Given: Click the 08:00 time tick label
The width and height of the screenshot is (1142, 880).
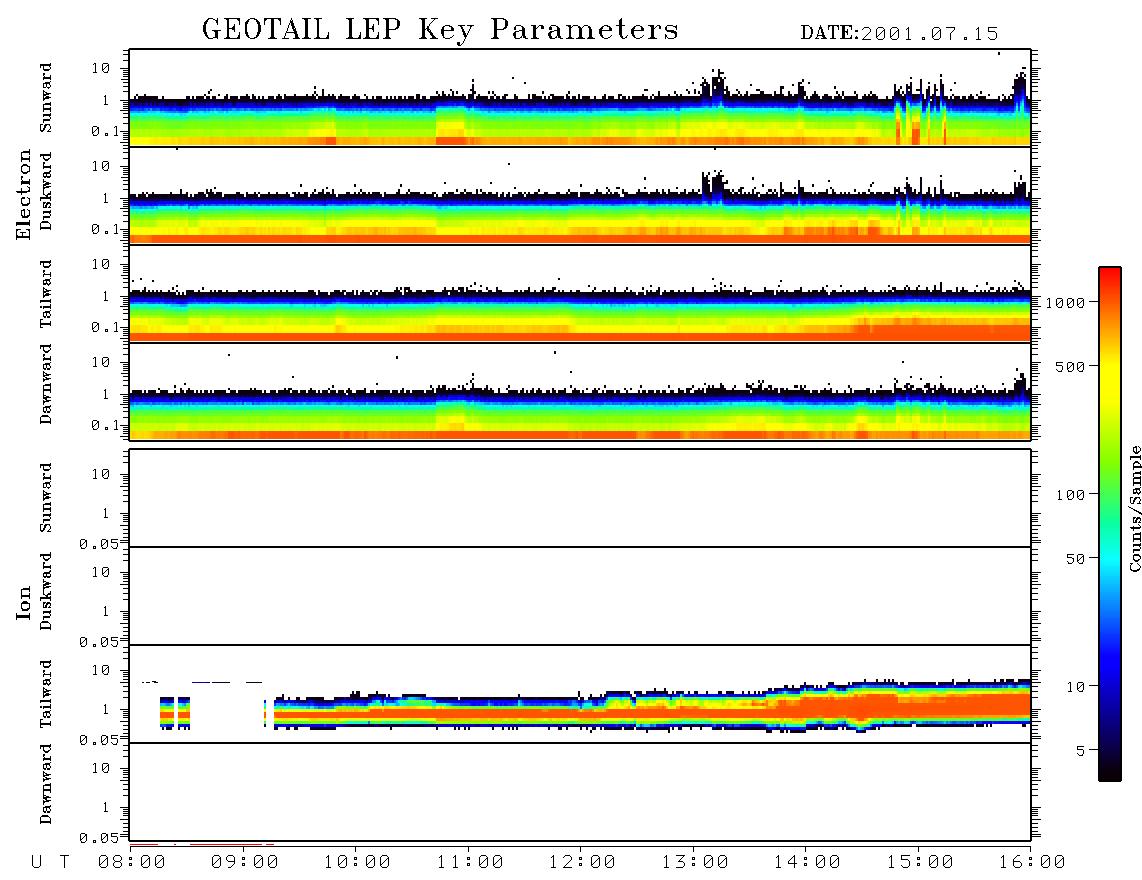Looking at the screenshot, I should pos(132,863).
